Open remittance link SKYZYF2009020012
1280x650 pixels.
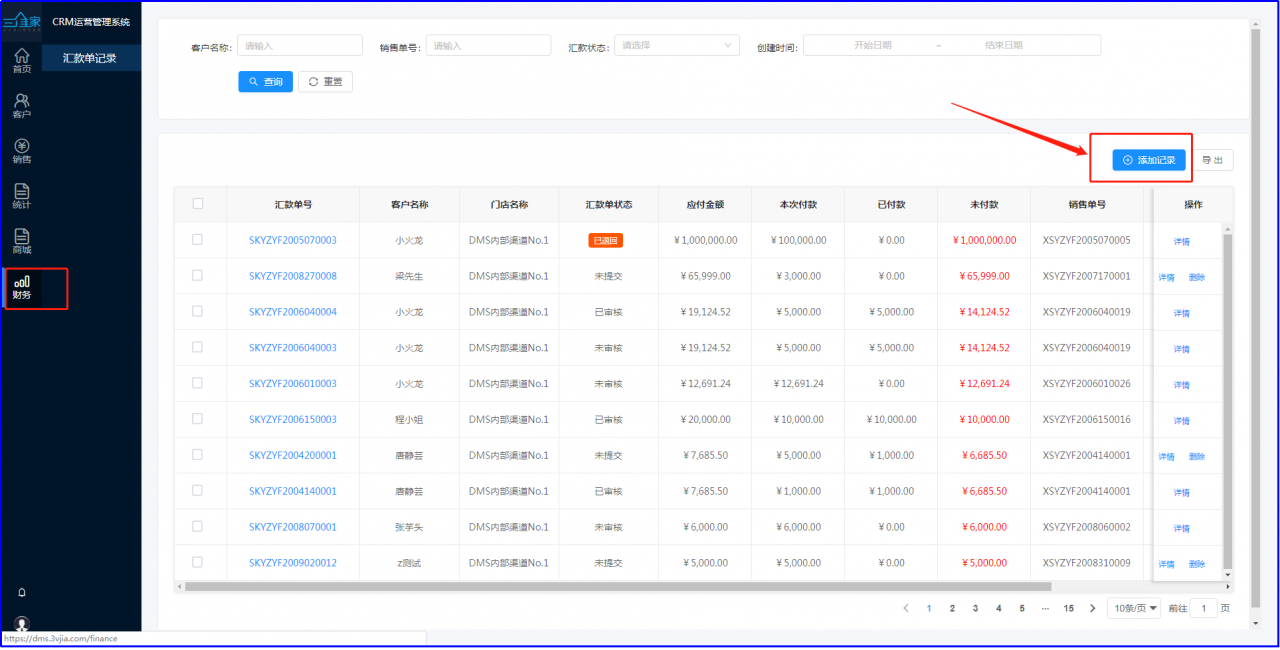tap(293, 563)
